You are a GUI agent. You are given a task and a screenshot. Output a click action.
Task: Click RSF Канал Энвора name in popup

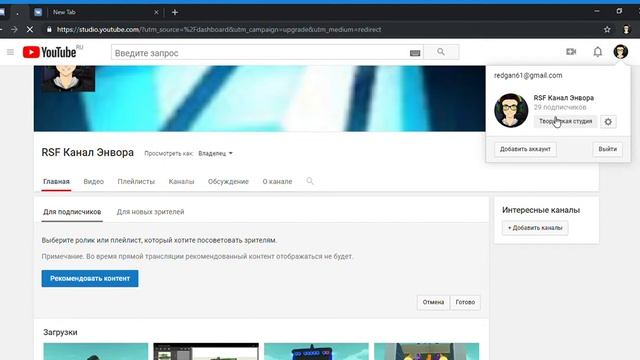(x=564, y=98)
